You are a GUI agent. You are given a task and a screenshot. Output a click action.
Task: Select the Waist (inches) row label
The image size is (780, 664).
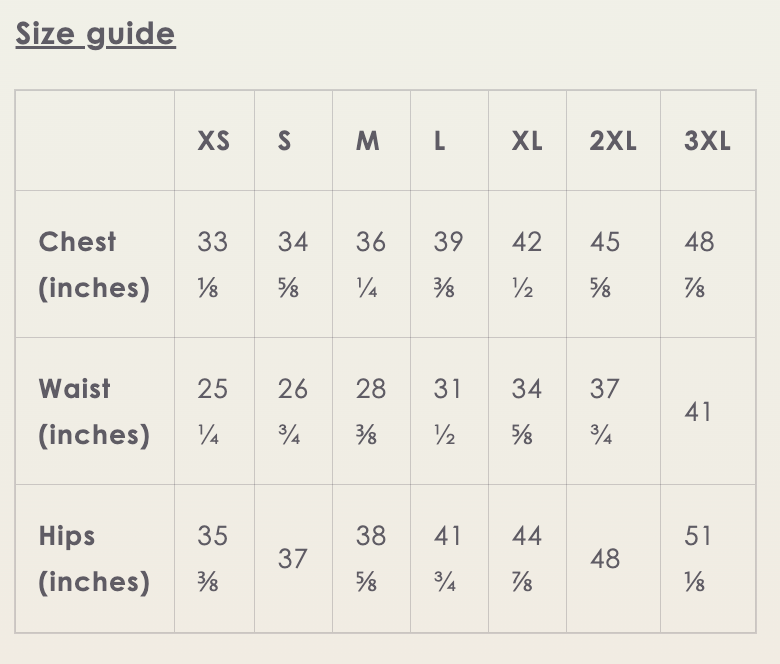point(94,412)
